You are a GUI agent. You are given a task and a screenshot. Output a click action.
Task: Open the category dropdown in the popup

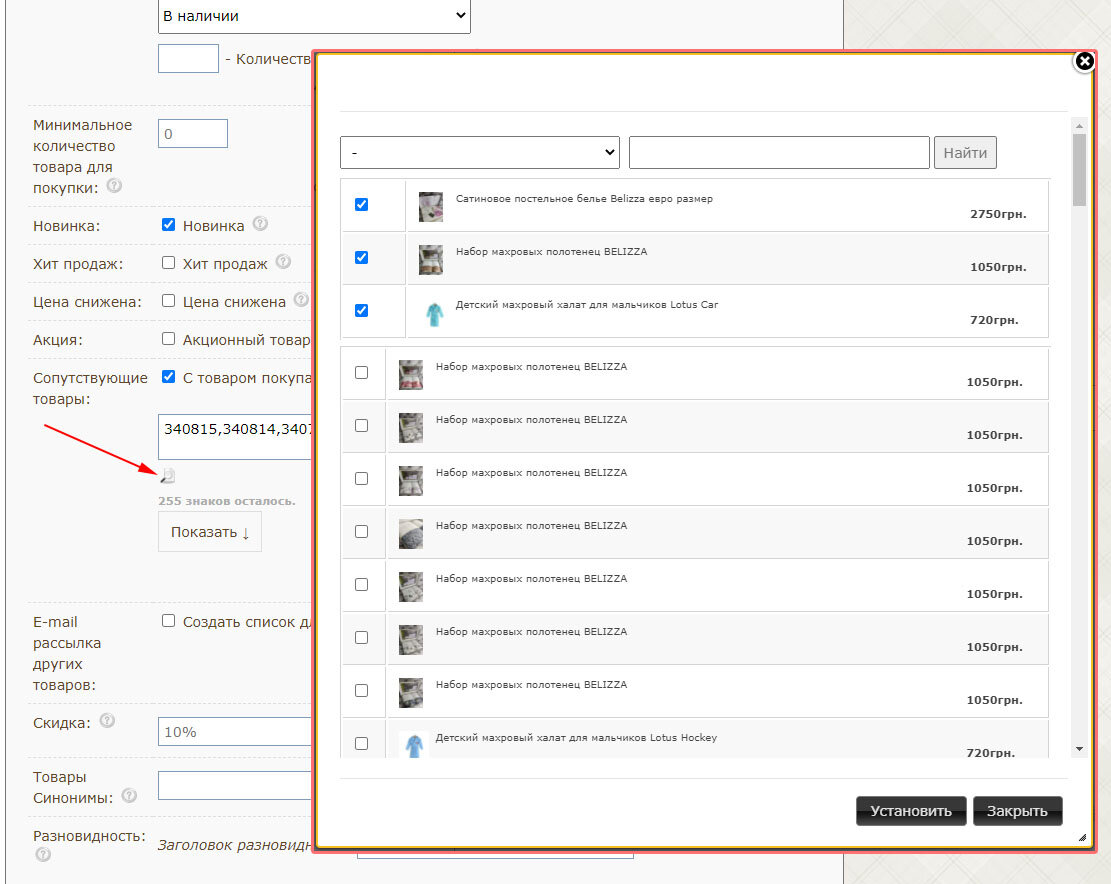tap(480, 153)
